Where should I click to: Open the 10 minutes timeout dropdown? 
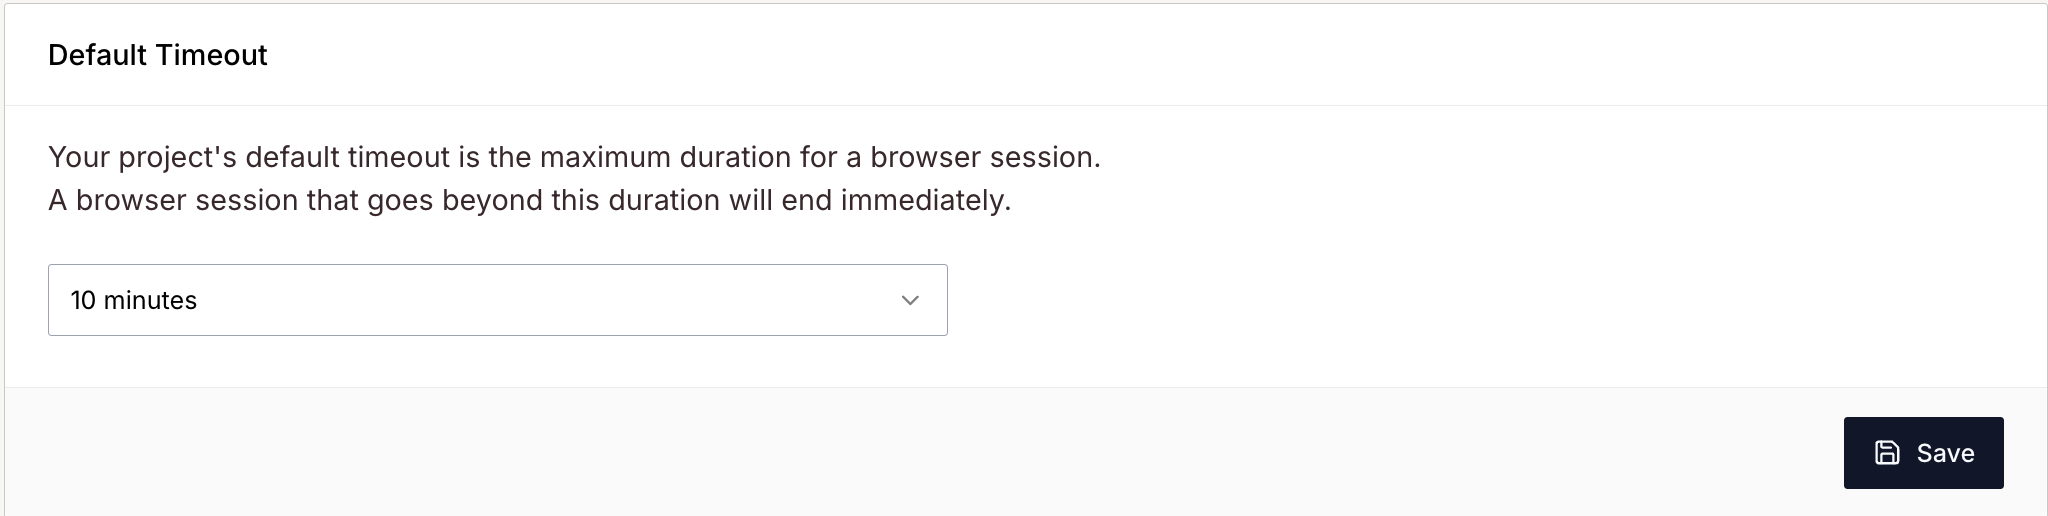498,300
